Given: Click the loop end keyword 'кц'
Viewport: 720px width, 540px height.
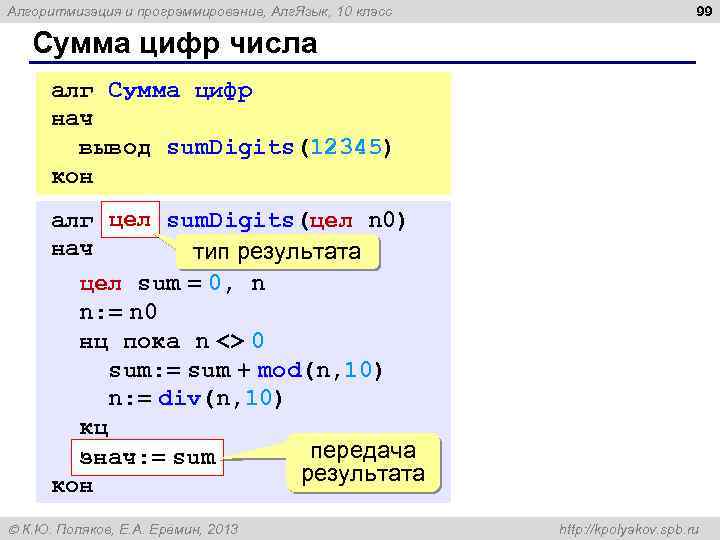Looking at the screenshot, I should [94, 428].
